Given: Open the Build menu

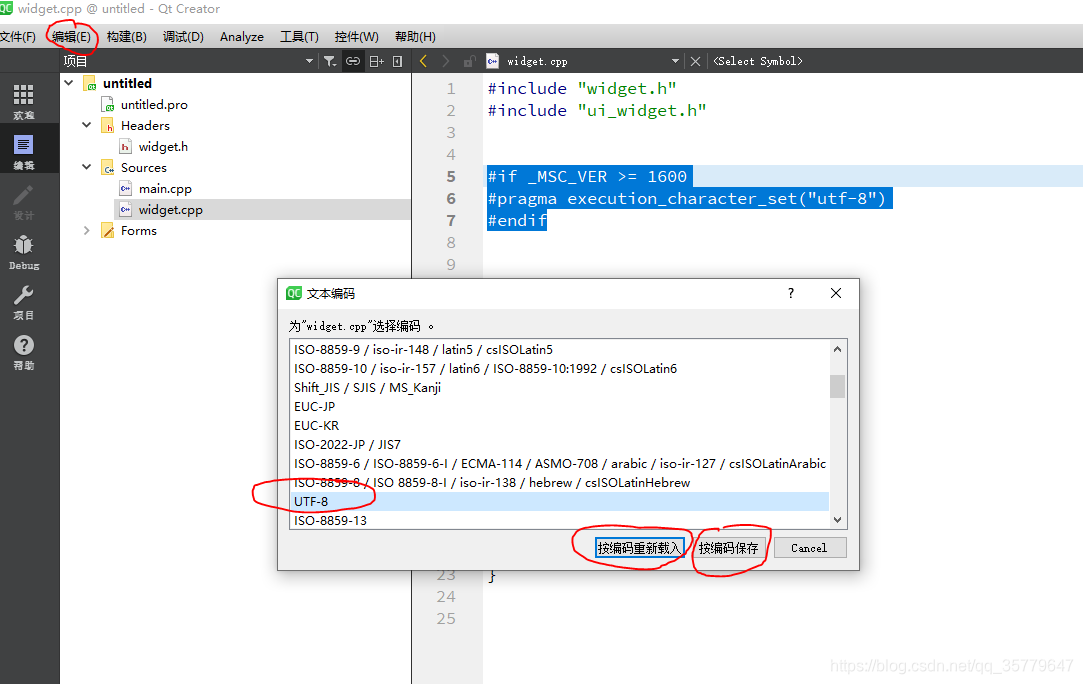Looking at the screenshot, I should coord(127,37).
